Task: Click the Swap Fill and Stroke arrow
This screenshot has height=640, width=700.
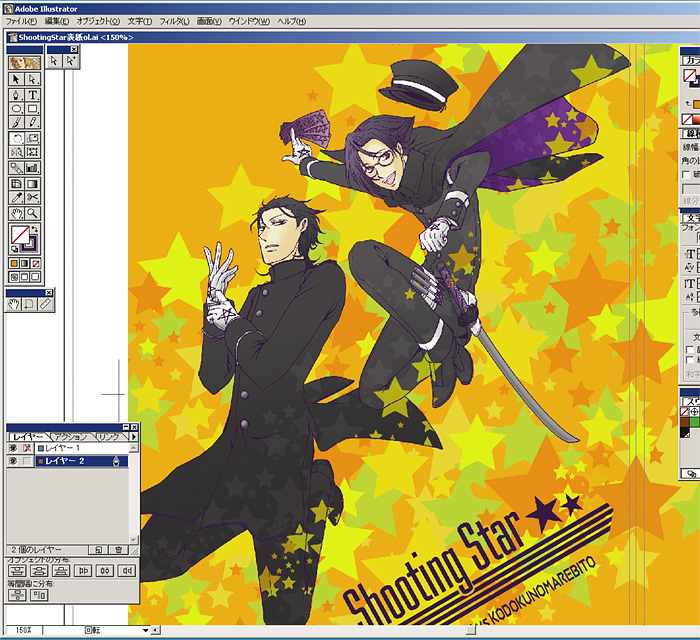Action: [x=35, y=229]
